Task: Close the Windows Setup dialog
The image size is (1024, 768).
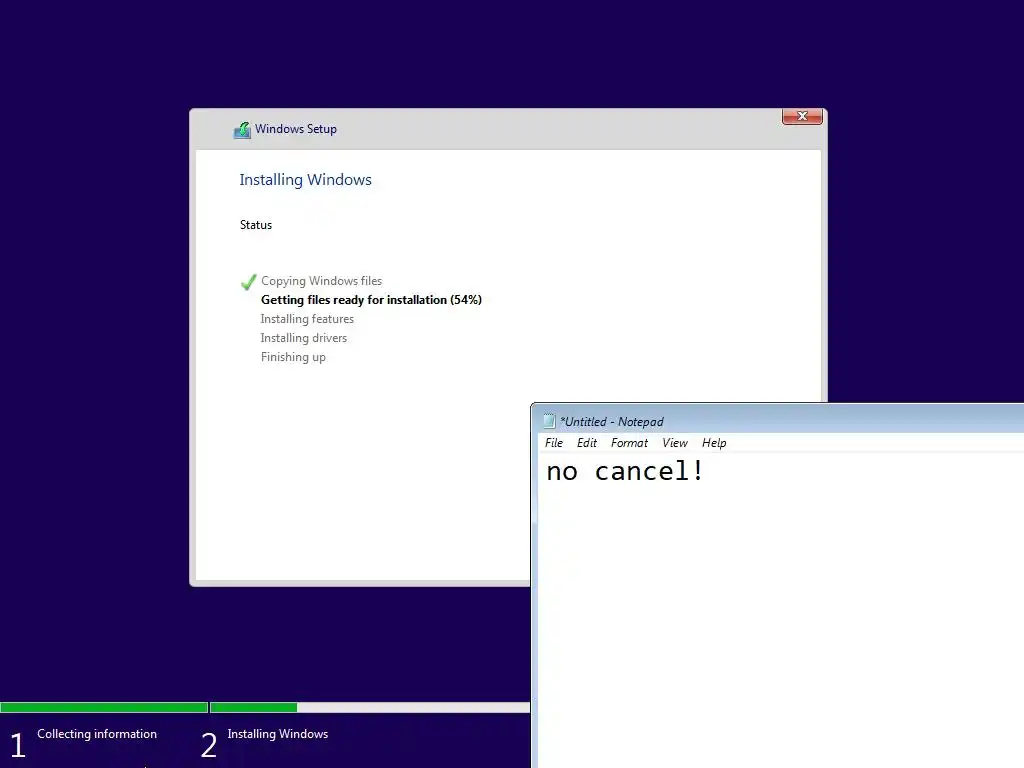Action: 802,116
